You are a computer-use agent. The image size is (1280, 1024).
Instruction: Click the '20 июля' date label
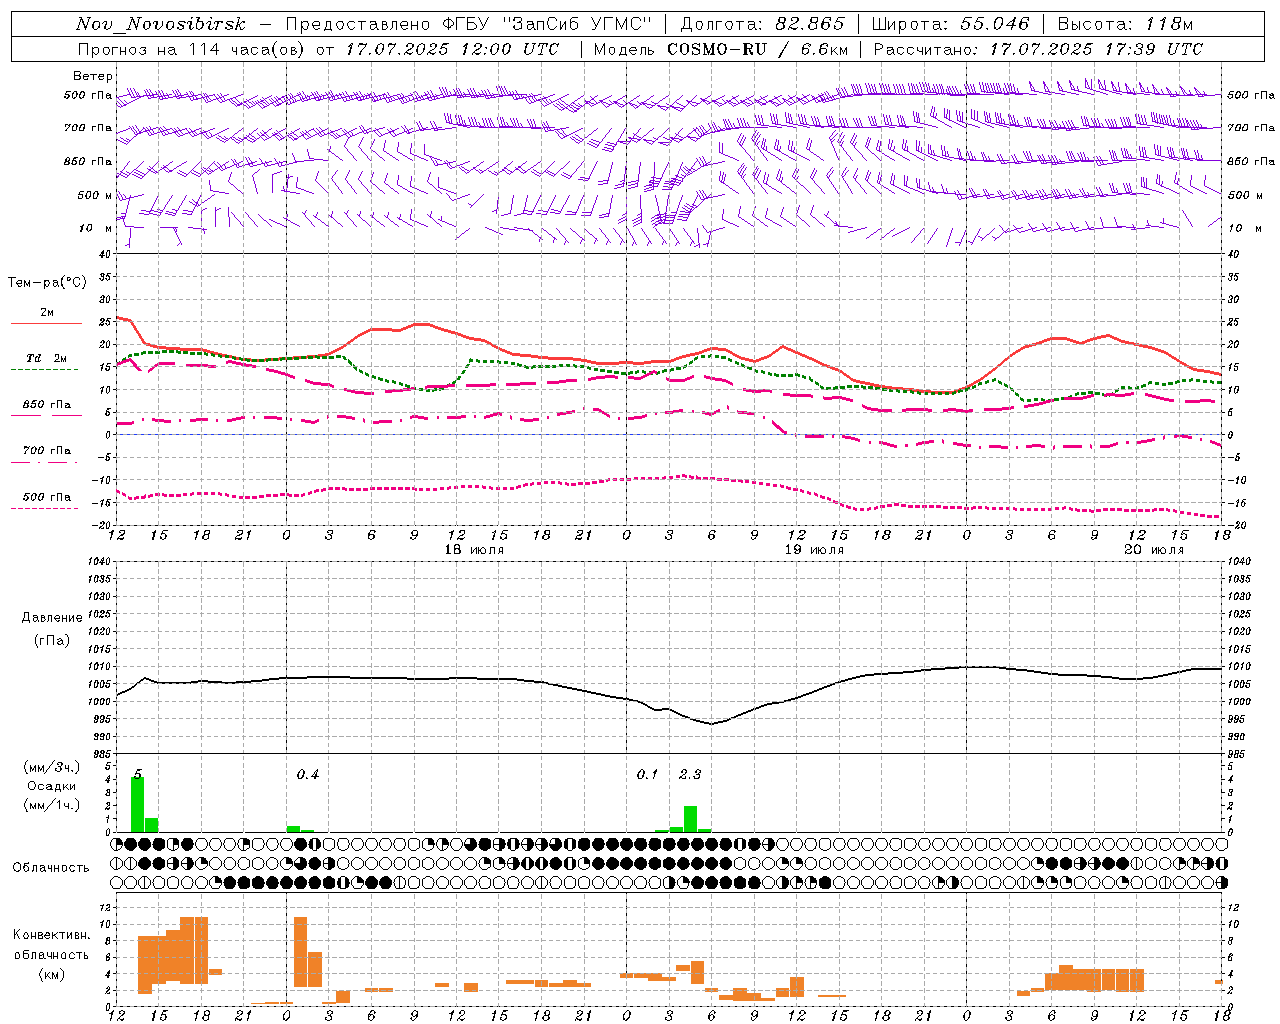[1154, 550]
